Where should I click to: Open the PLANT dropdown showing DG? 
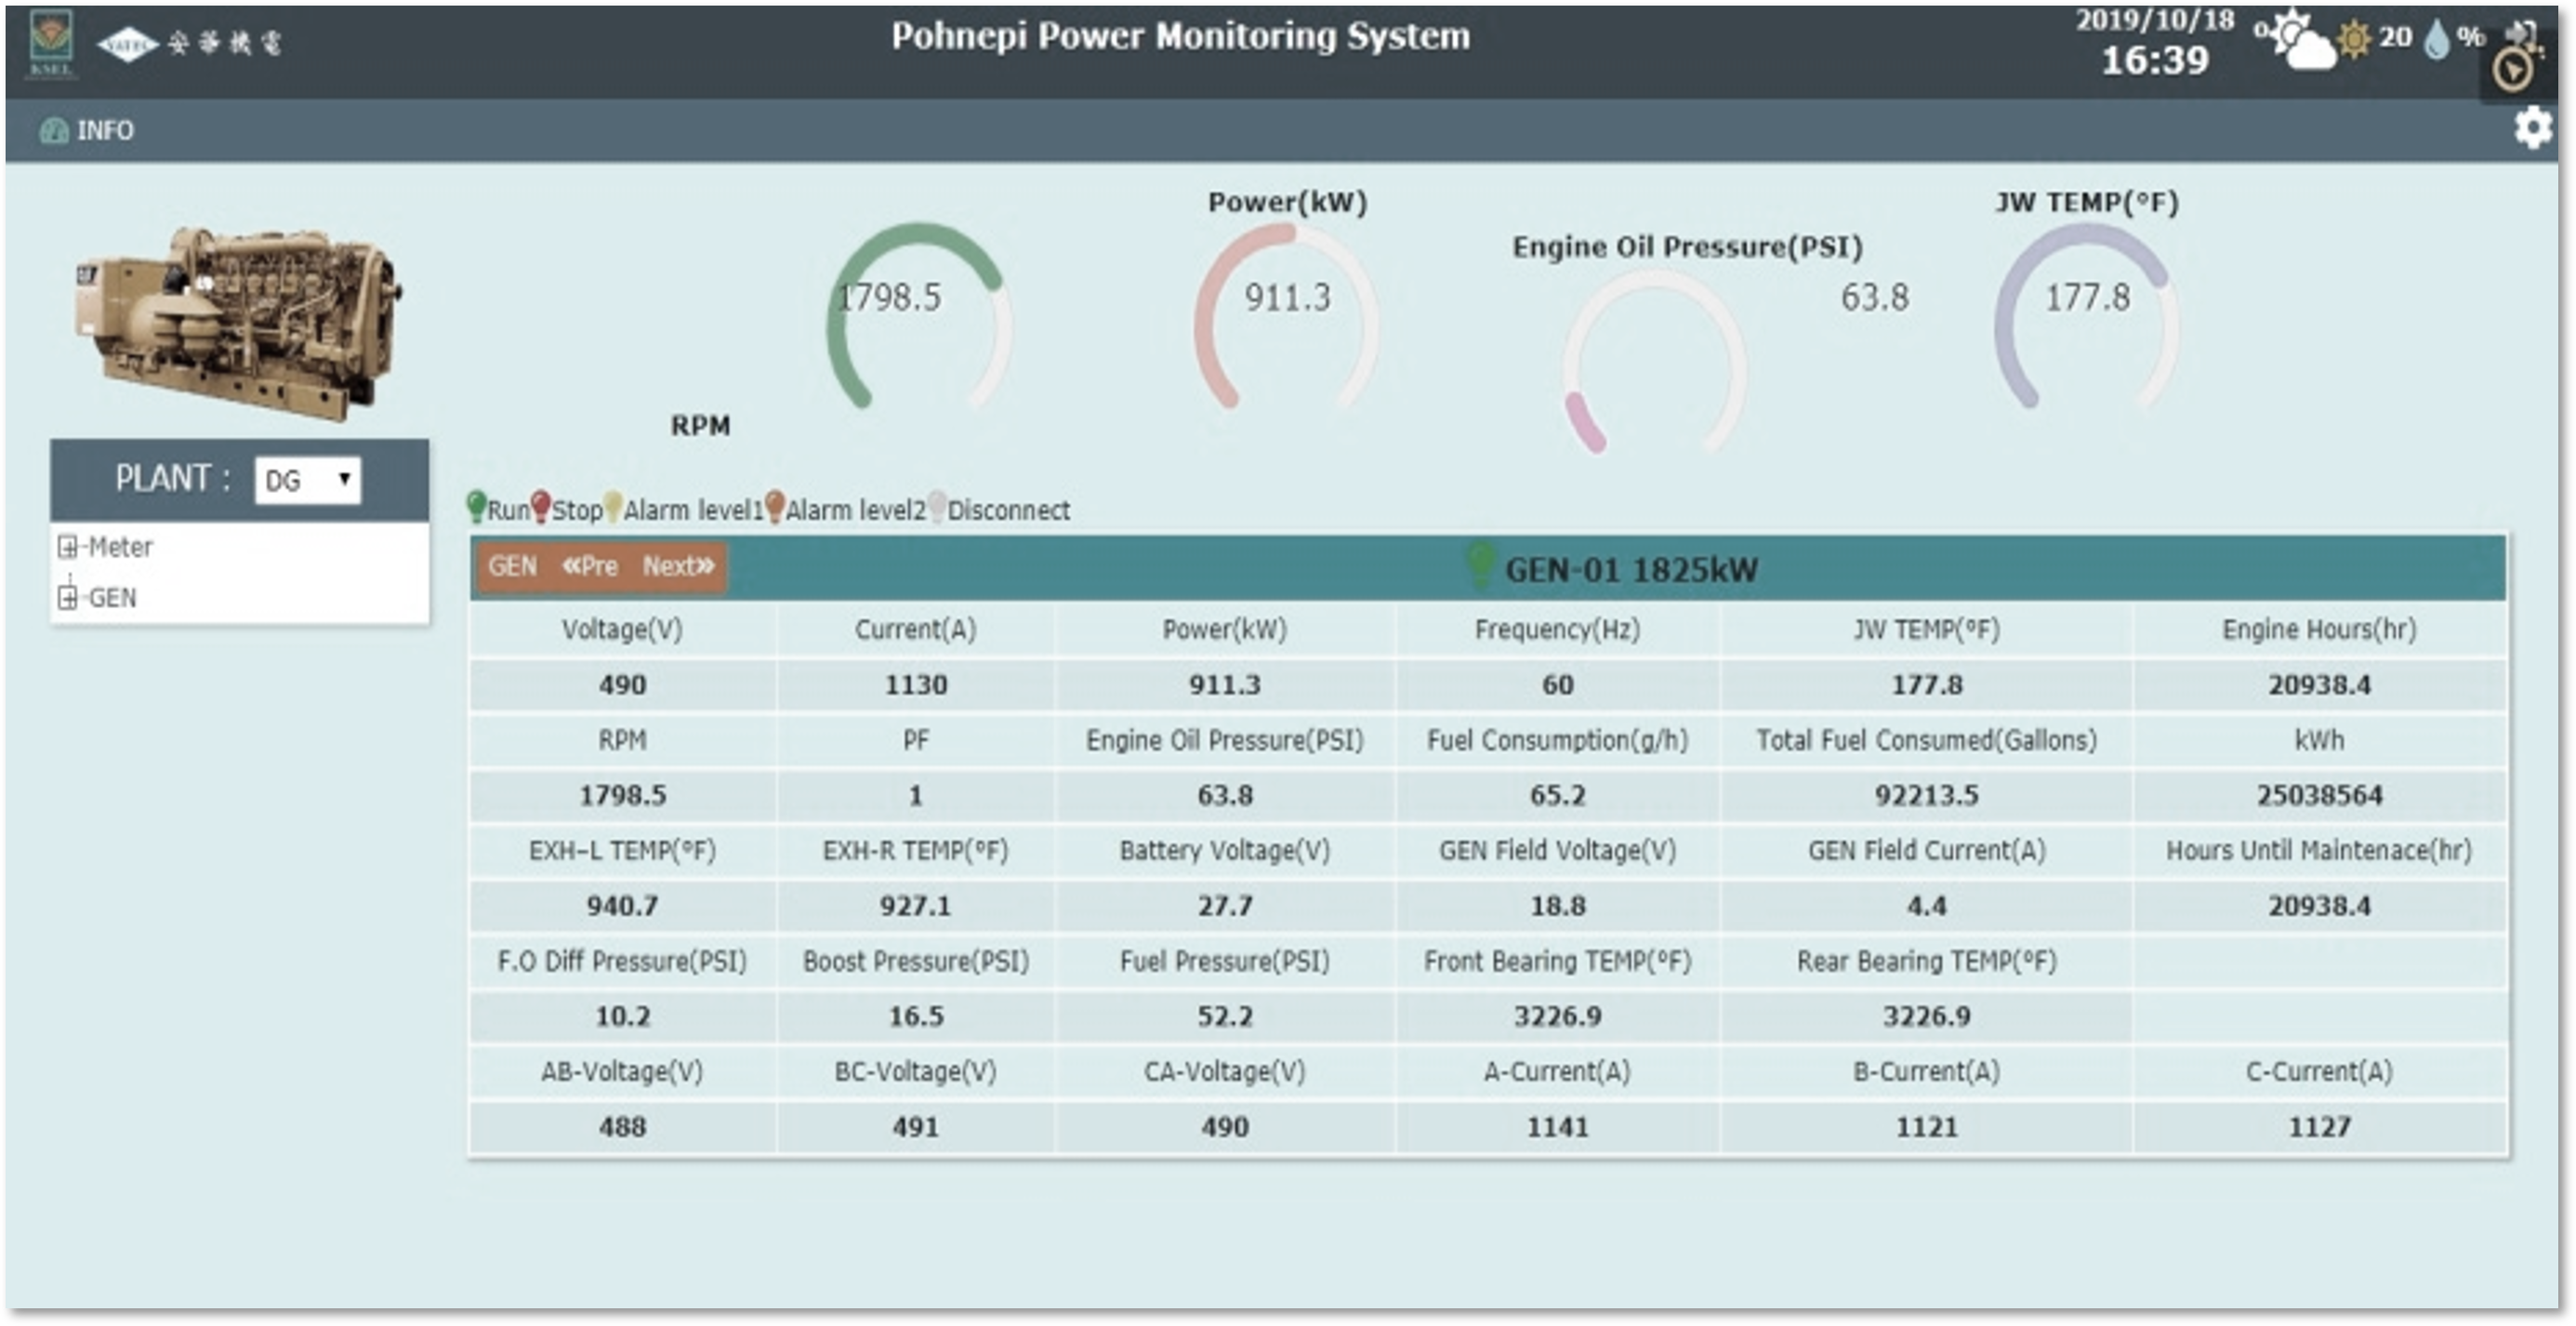click(307, 480)
